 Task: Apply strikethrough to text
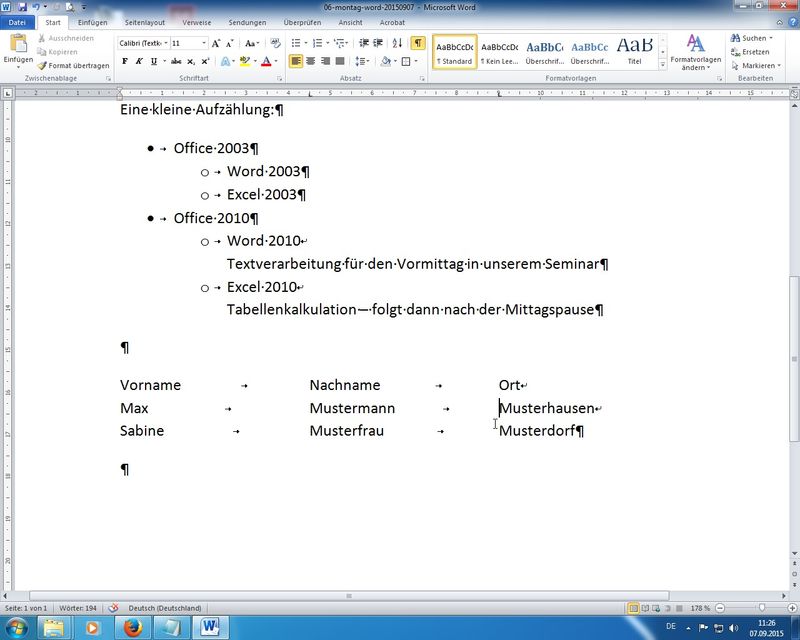(176, 61)
